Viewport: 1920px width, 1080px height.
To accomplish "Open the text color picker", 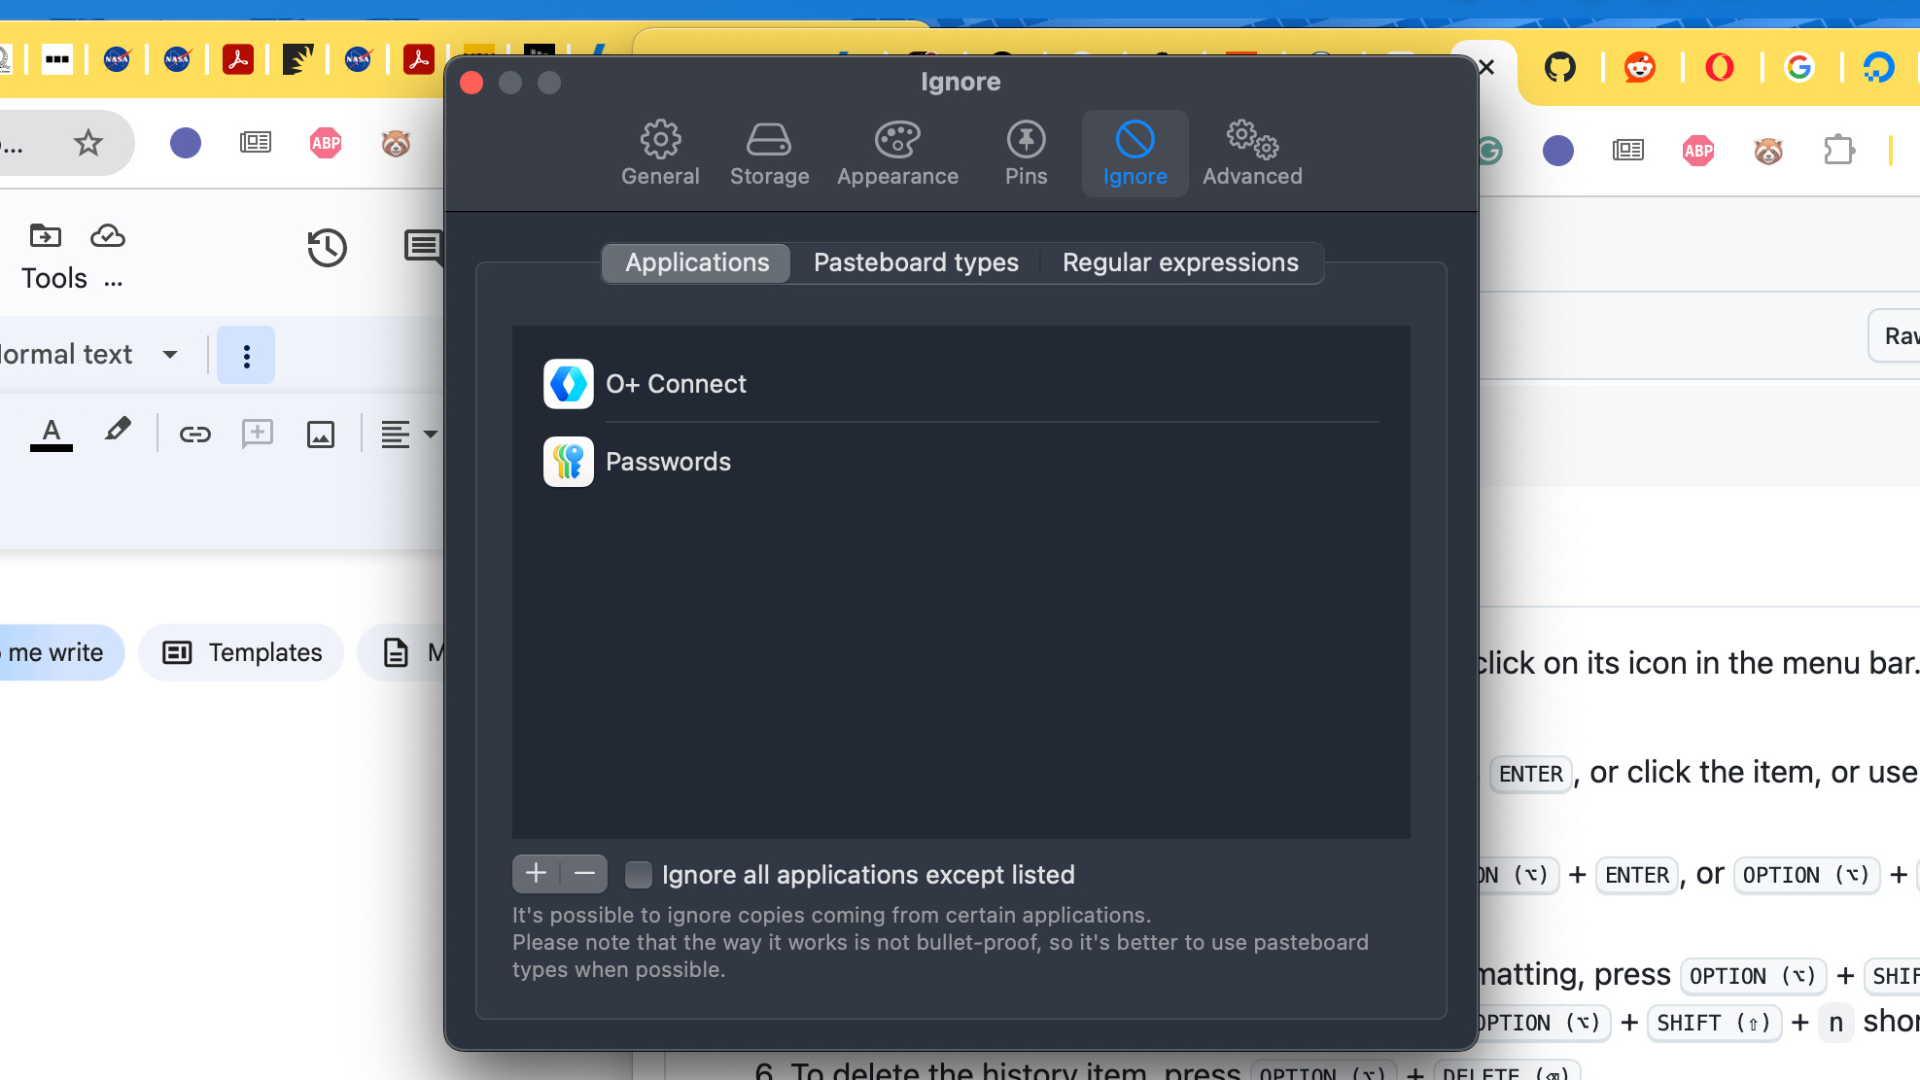I will click(51, 433).
